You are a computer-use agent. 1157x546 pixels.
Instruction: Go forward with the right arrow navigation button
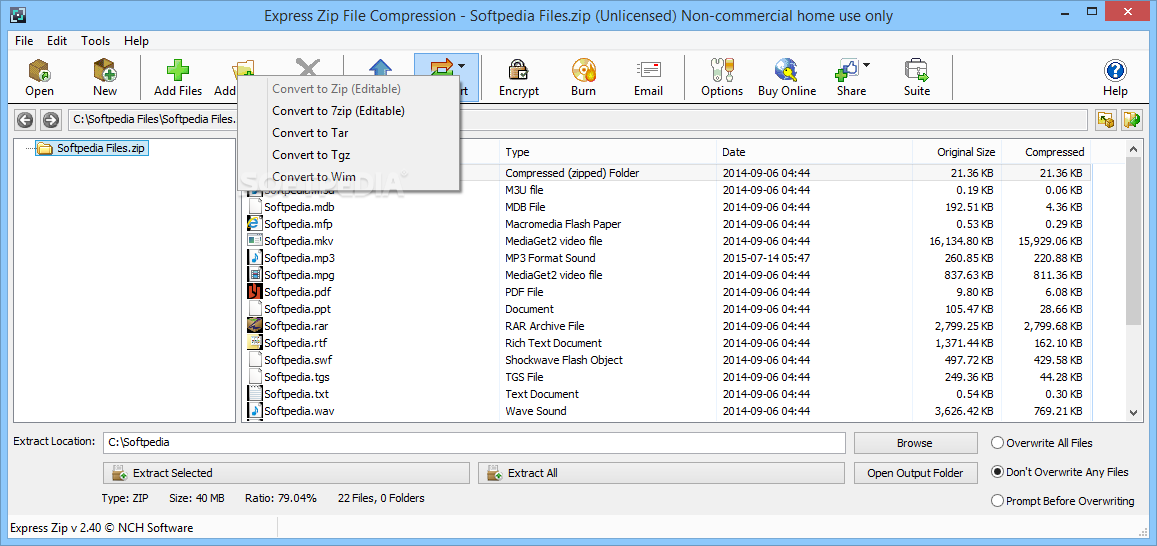click(x=50, y=120)
